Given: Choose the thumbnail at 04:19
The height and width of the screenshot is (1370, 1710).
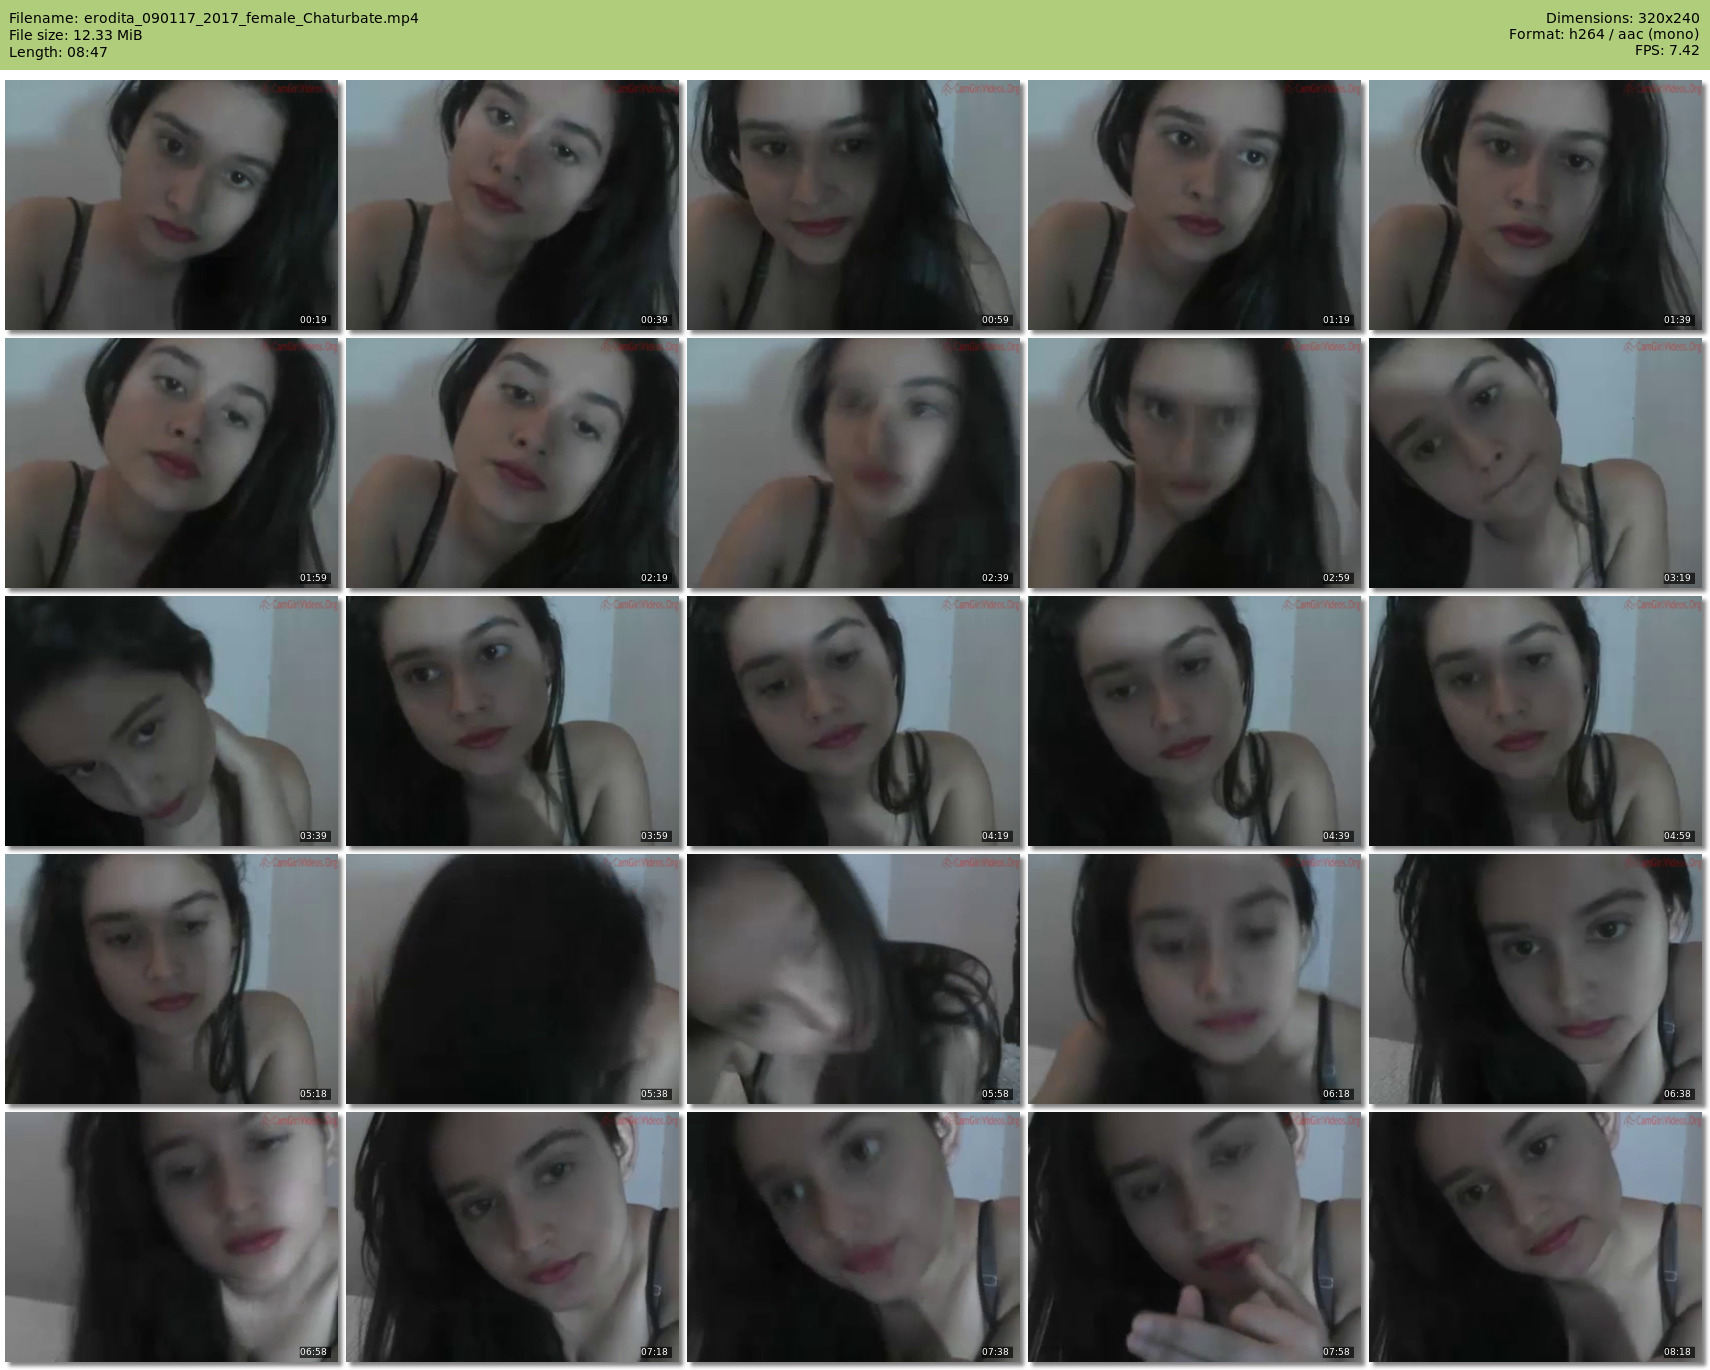Looking at the screenshot, I should 854,721.
